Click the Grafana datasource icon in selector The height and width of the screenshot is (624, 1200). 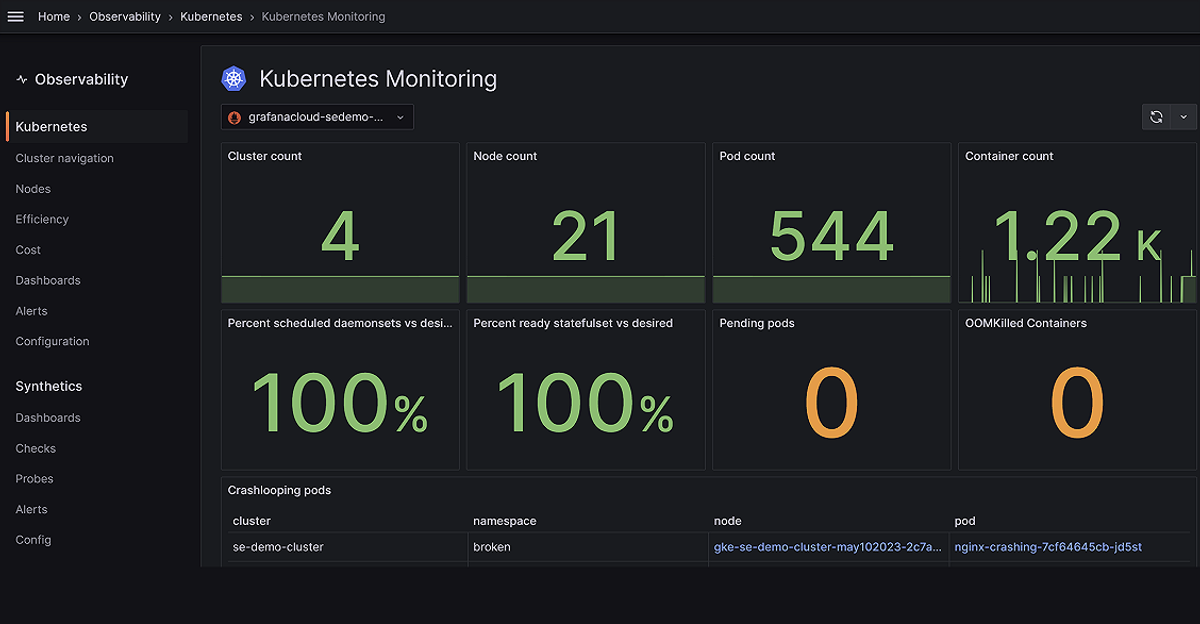click(235, 117)
